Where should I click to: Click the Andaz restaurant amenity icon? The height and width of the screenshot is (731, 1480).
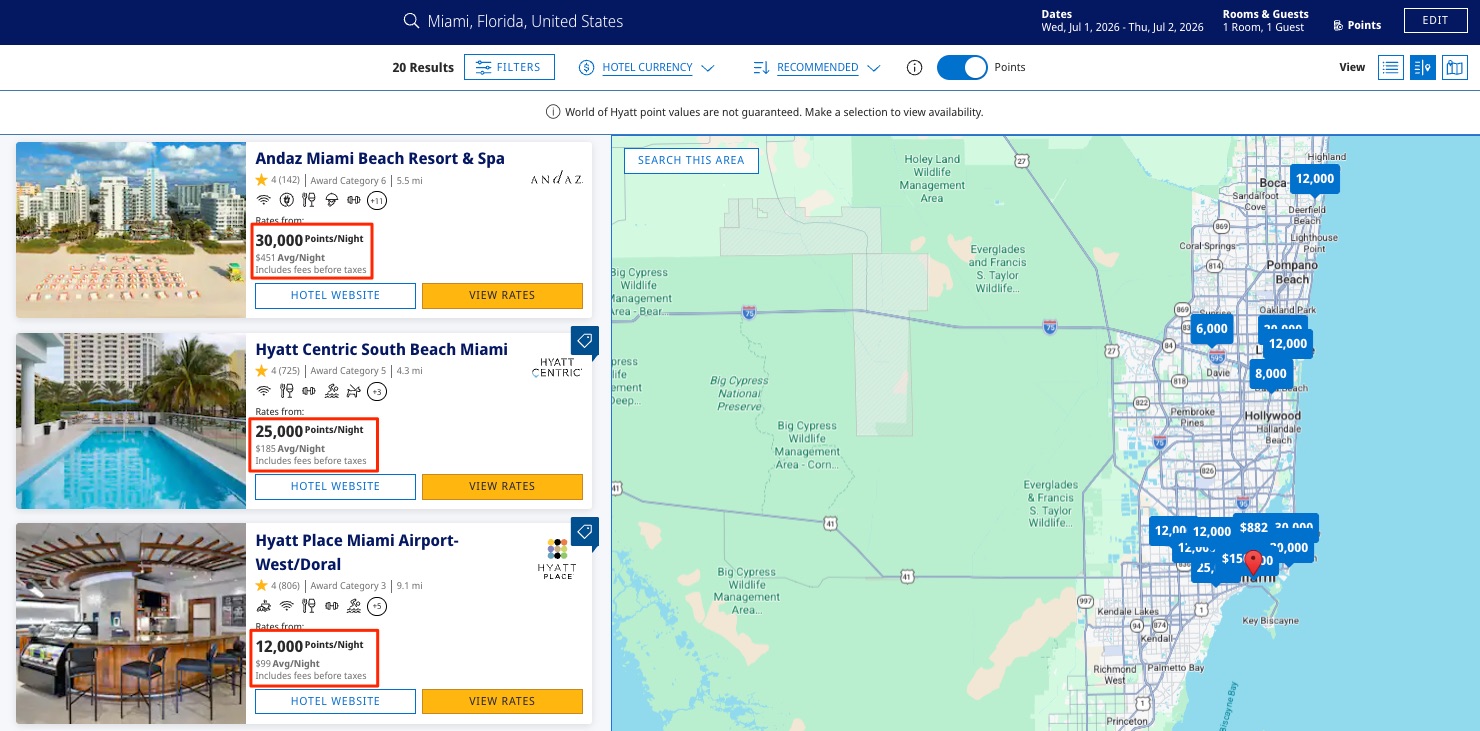pos(309,200)
